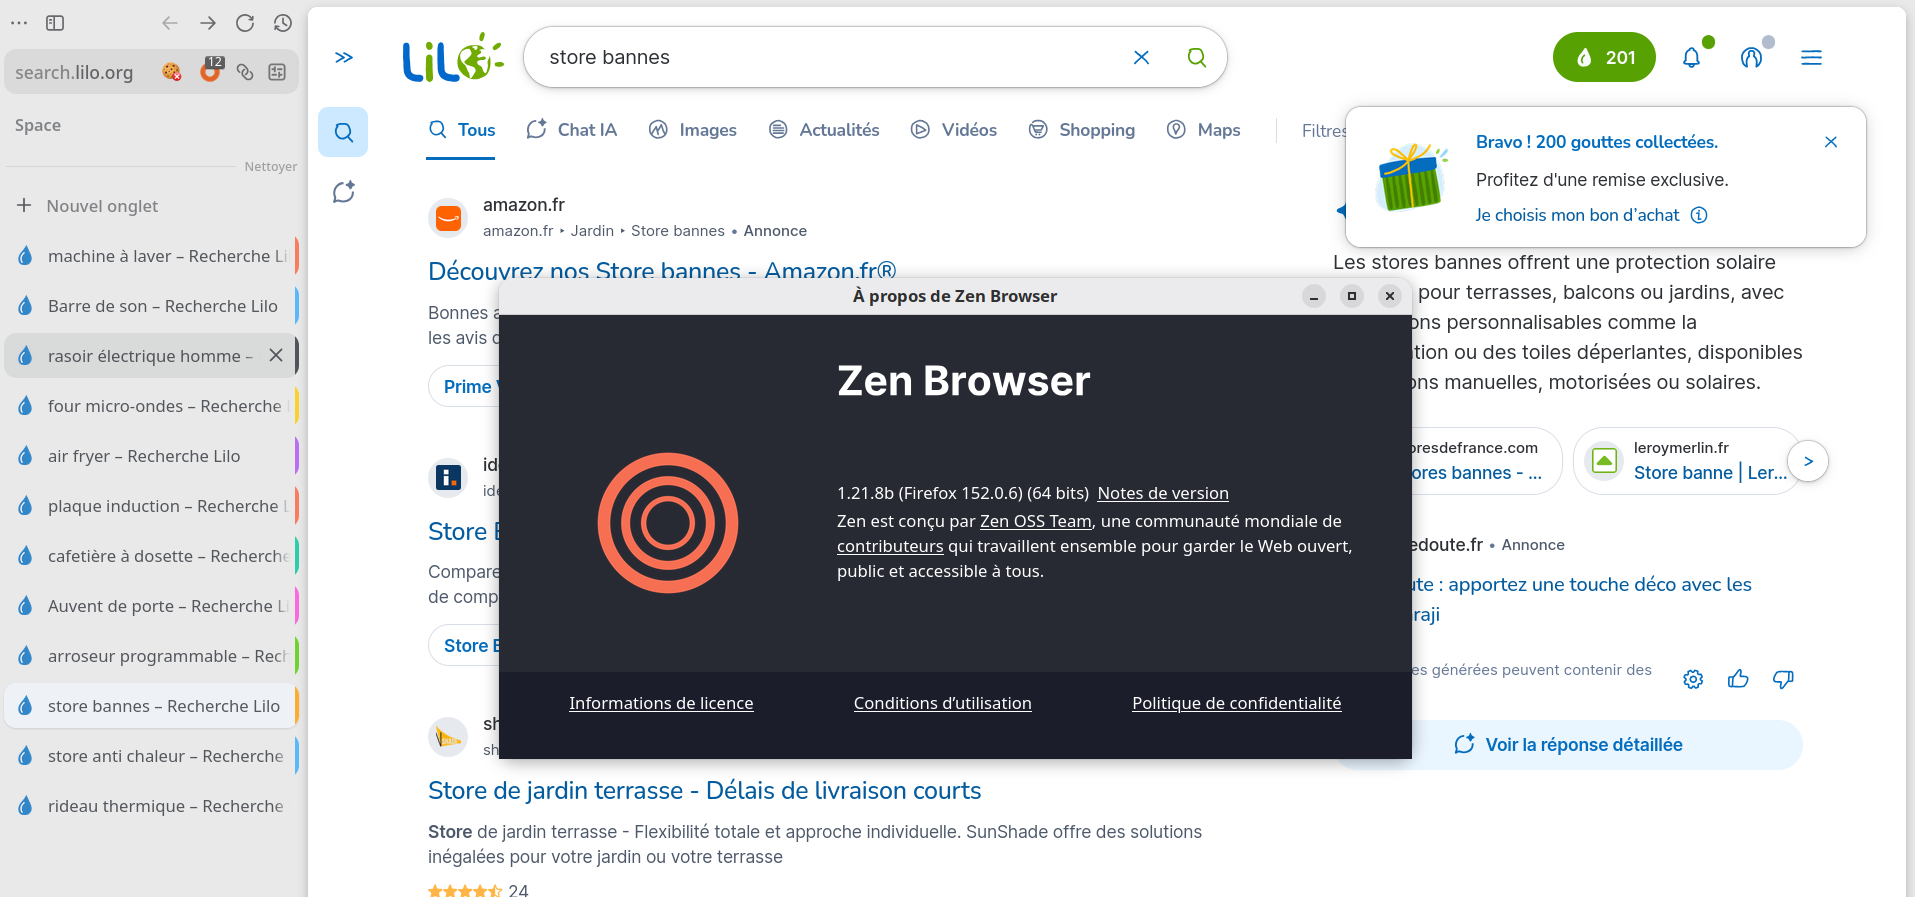Image resolution: width=1915 pixels, height=897 pixels.
Task: Switch to four micro-ondes tab
Action: click(x=151, y=406)
